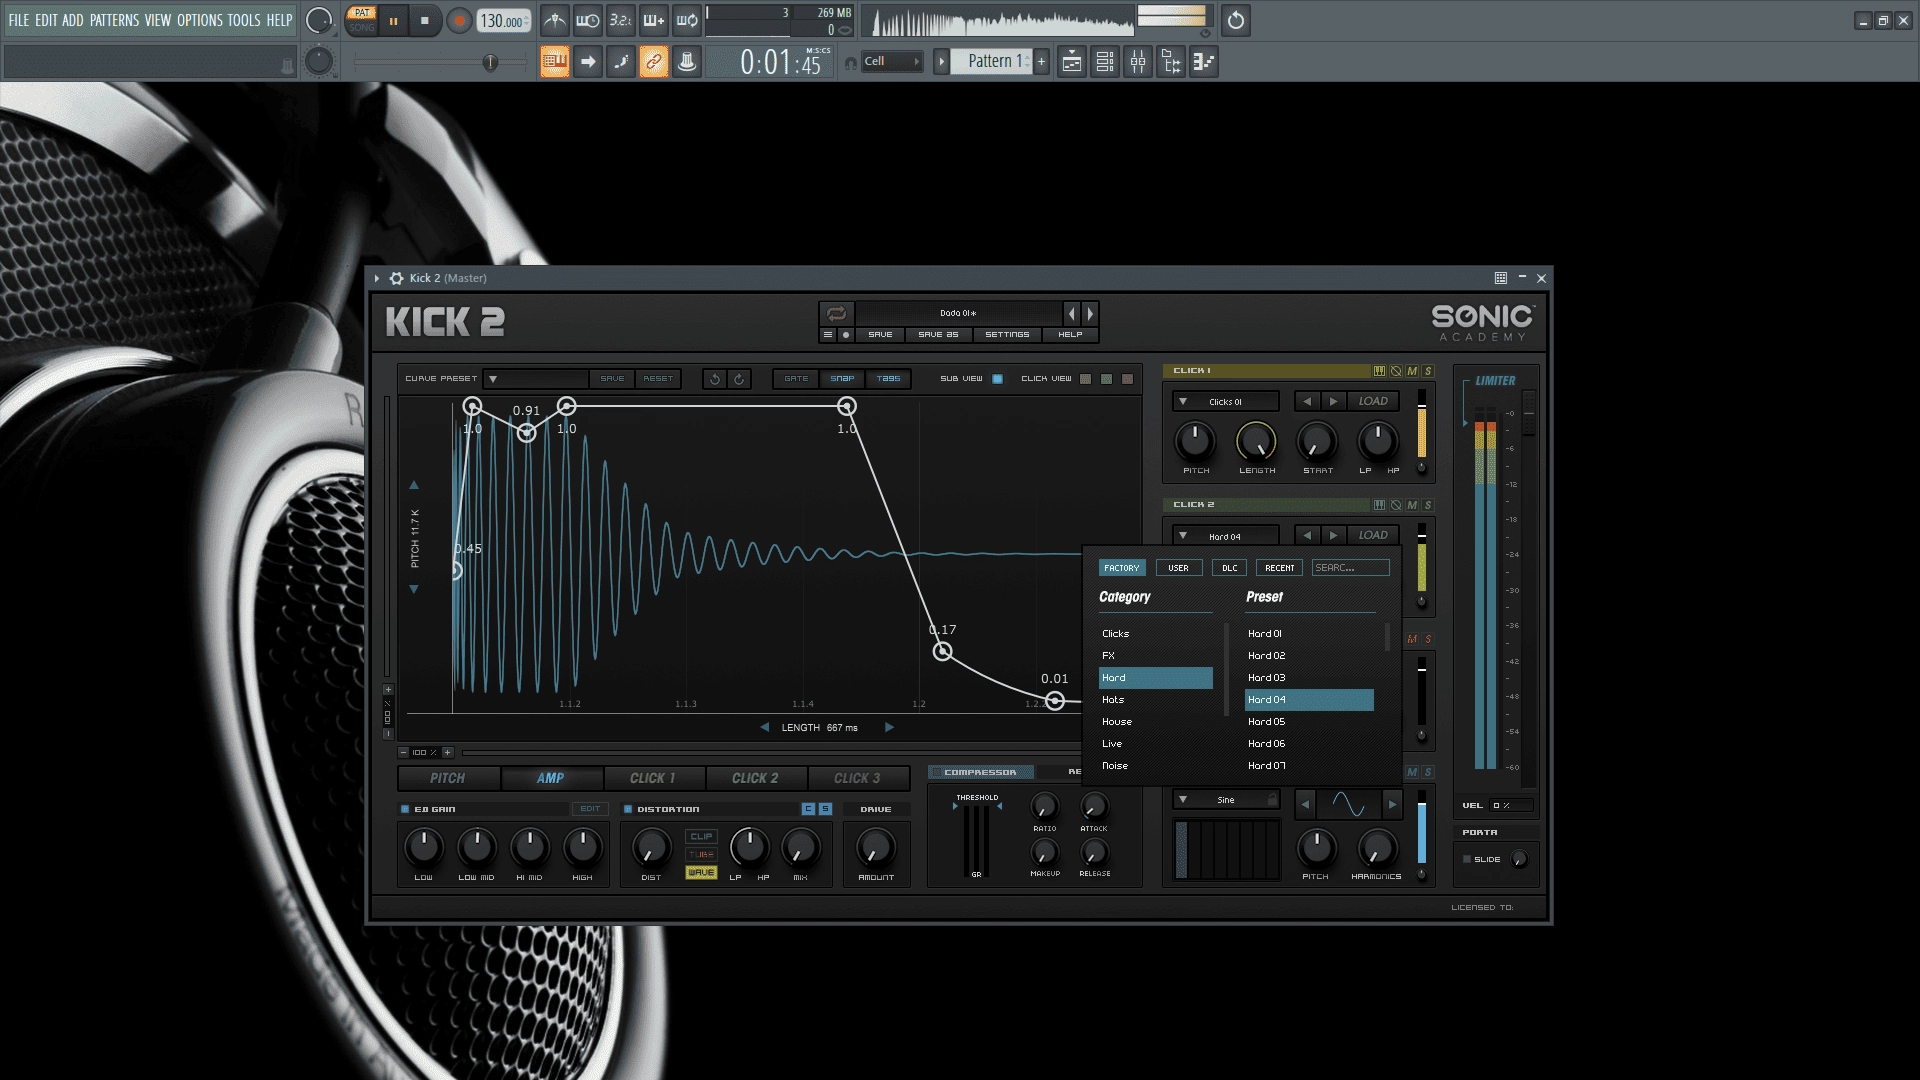
Task: Select previous Kick 2 preset arrow
Action: tap(1071, 314)
